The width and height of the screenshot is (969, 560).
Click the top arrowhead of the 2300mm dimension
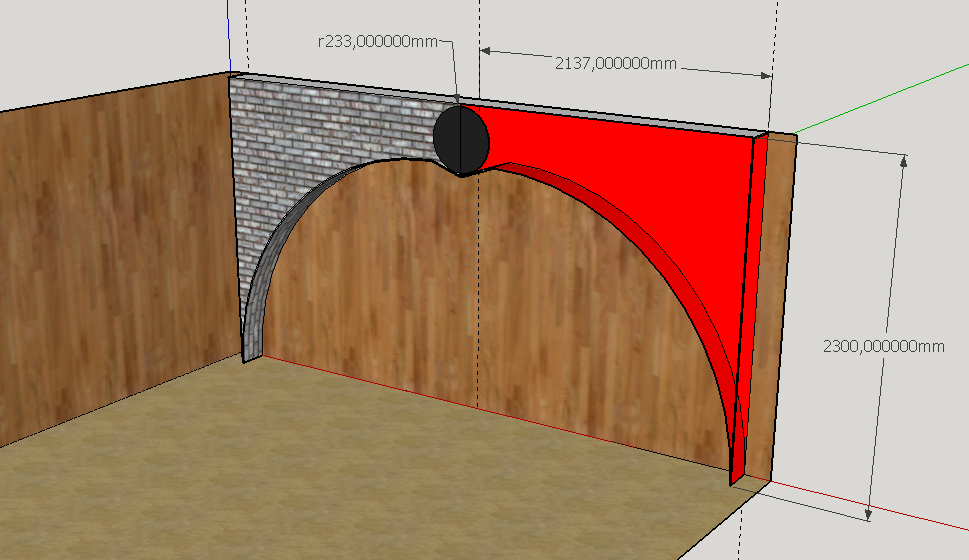904,160
